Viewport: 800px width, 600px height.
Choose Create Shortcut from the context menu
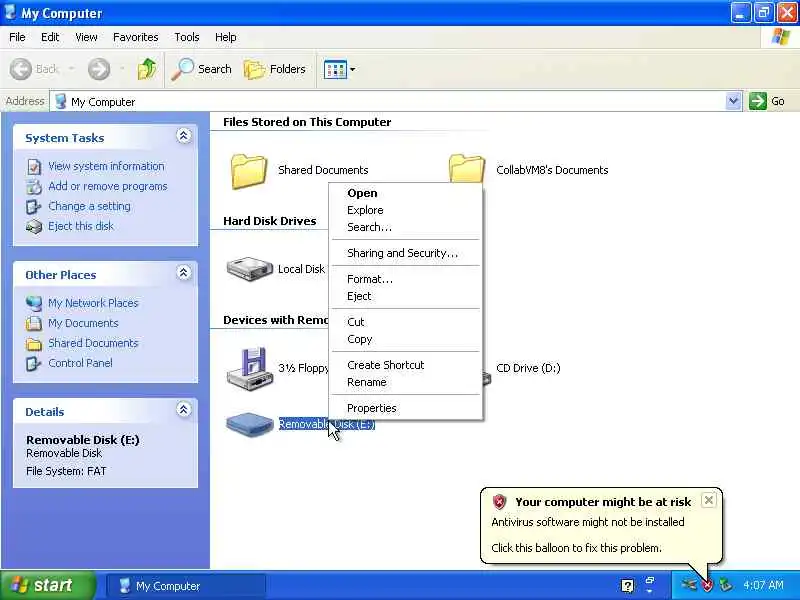[406, 365]
